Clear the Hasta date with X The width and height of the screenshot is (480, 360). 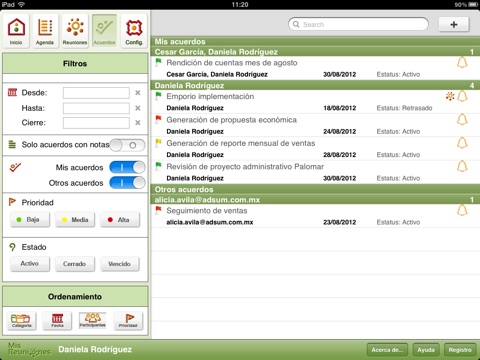pyautogui.click(x=138, y=108)
